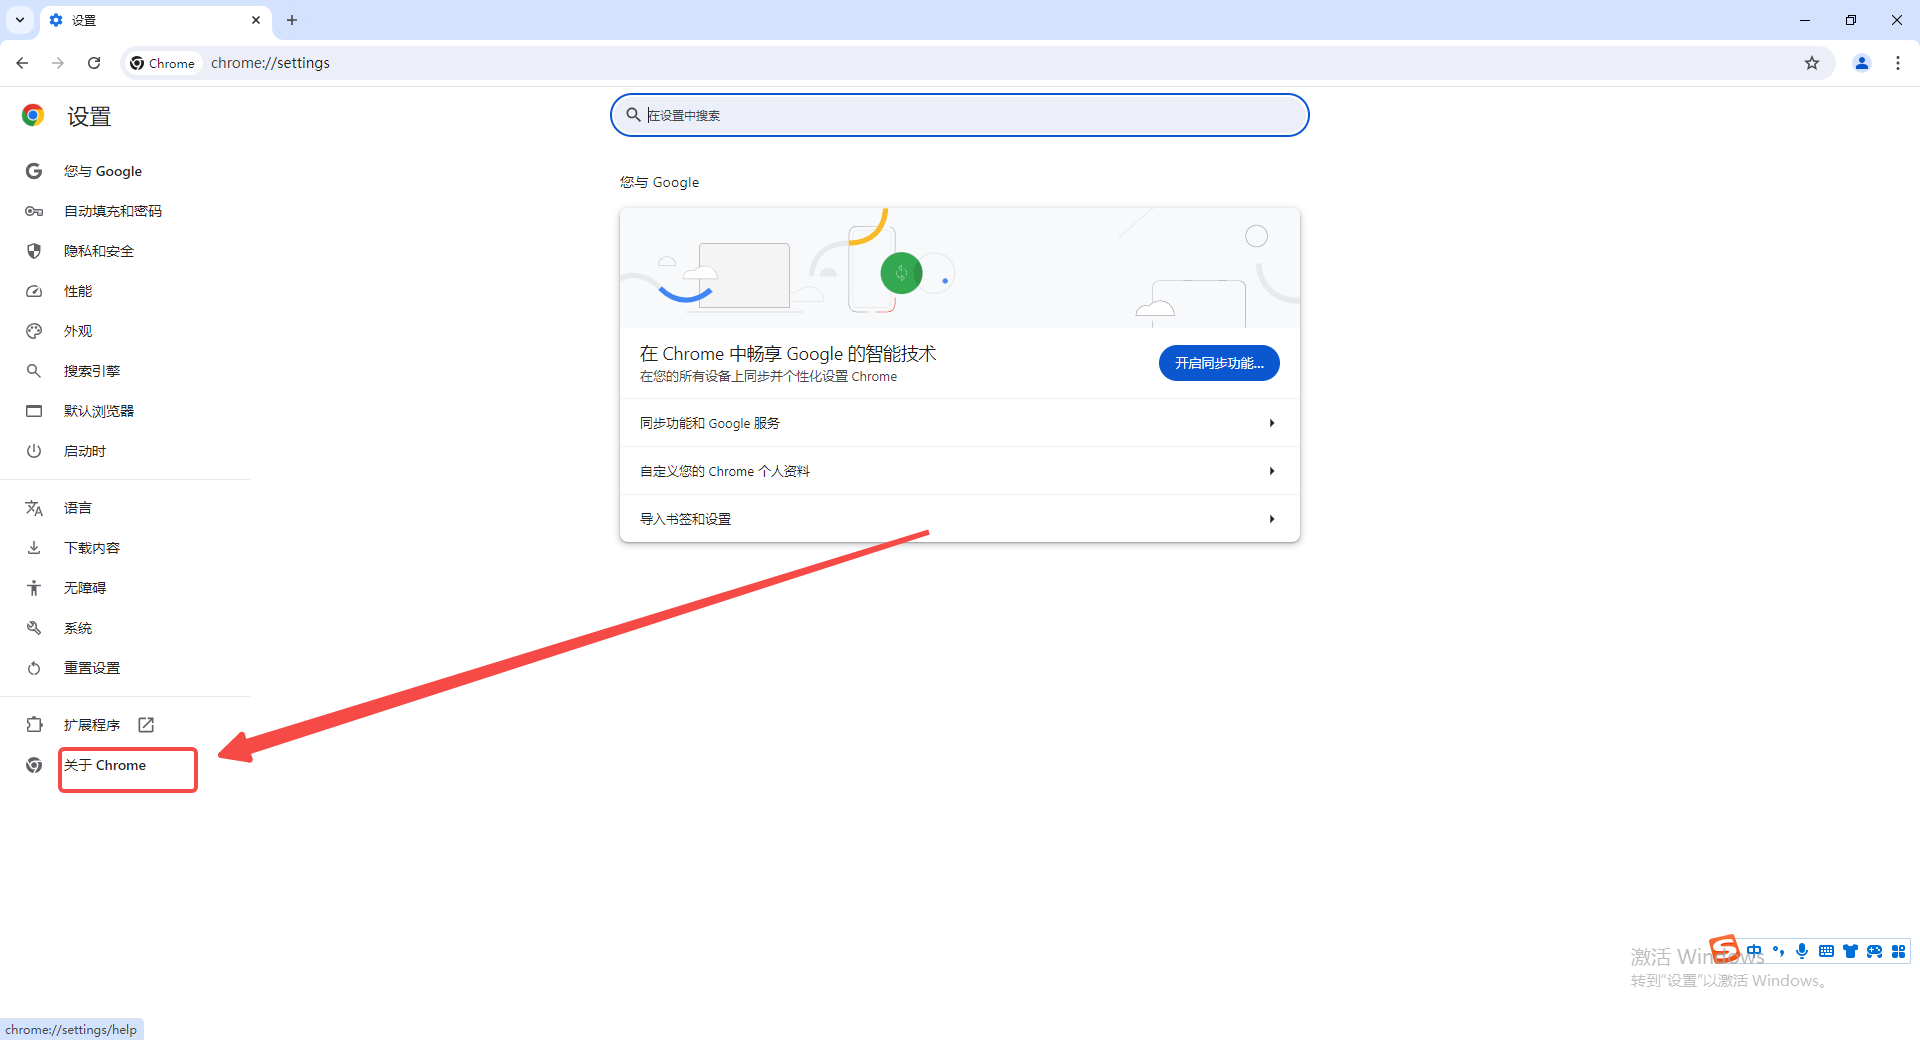Click arrow on 导入书签和设置 row
The height and width of the screenshot is (1040, 1920).
click(1272, 519)
